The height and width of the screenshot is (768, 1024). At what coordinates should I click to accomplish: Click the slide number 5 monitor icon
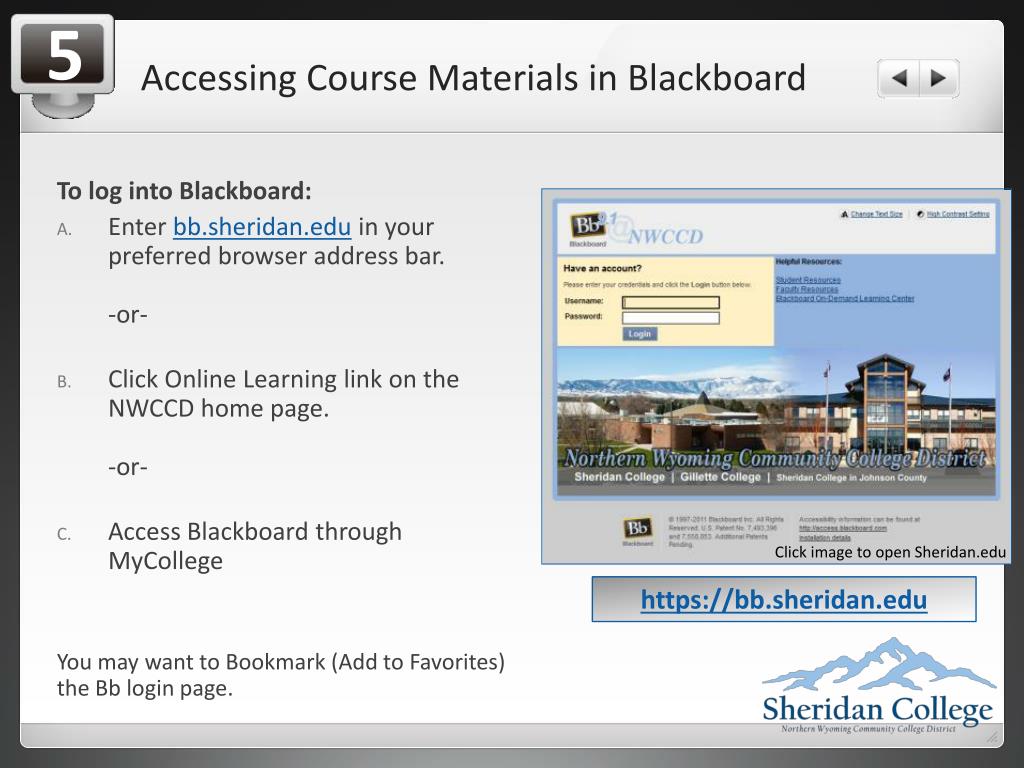63,65
